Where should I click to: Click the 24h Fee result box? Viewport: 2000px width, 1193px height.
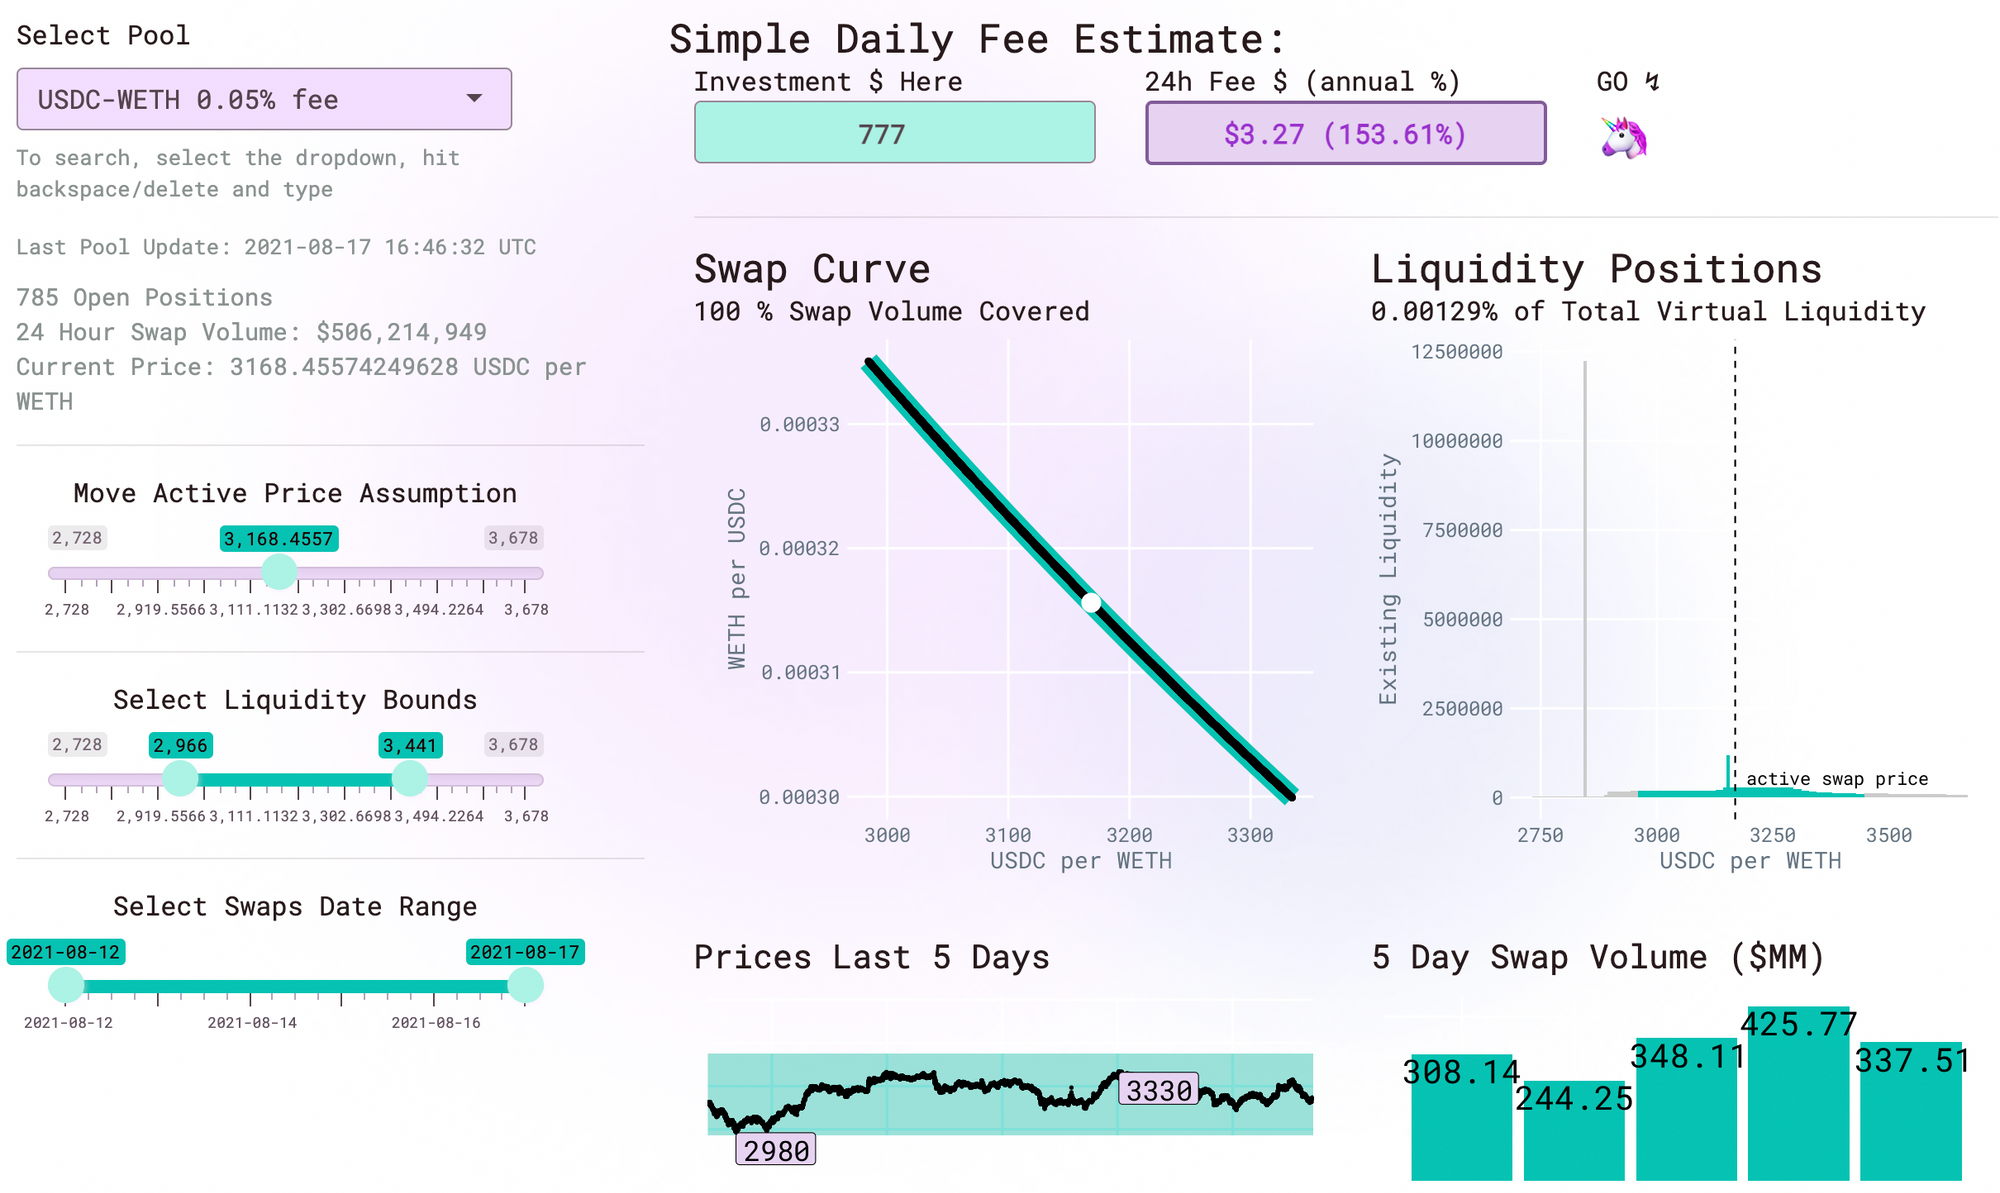(1345, 133)
